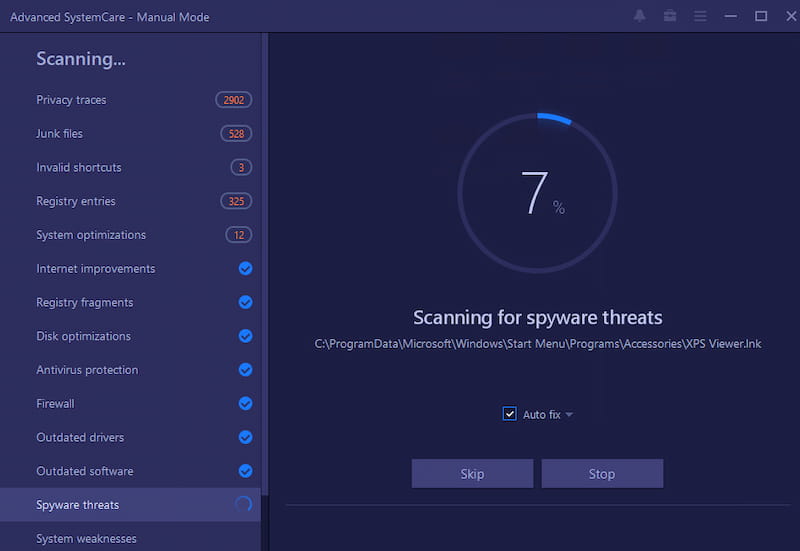Open the toolbox briefcase icon

point(670,16)
